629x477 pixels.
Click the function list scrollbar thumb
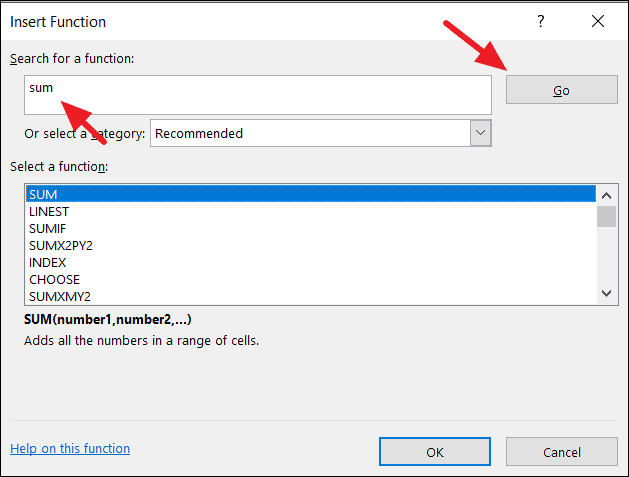point(607,217)
